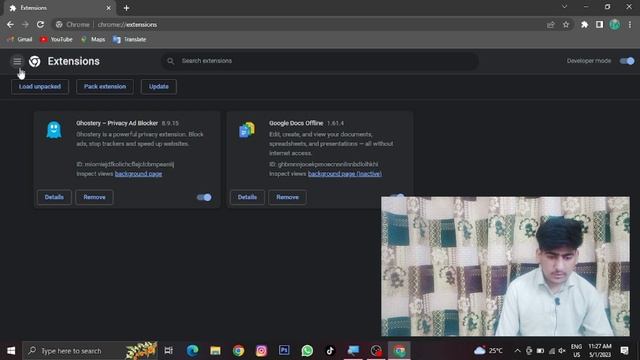Open WhatsApp from taskbar
Image resolution: width=640 pixels, height=360 pixels.
307,351
